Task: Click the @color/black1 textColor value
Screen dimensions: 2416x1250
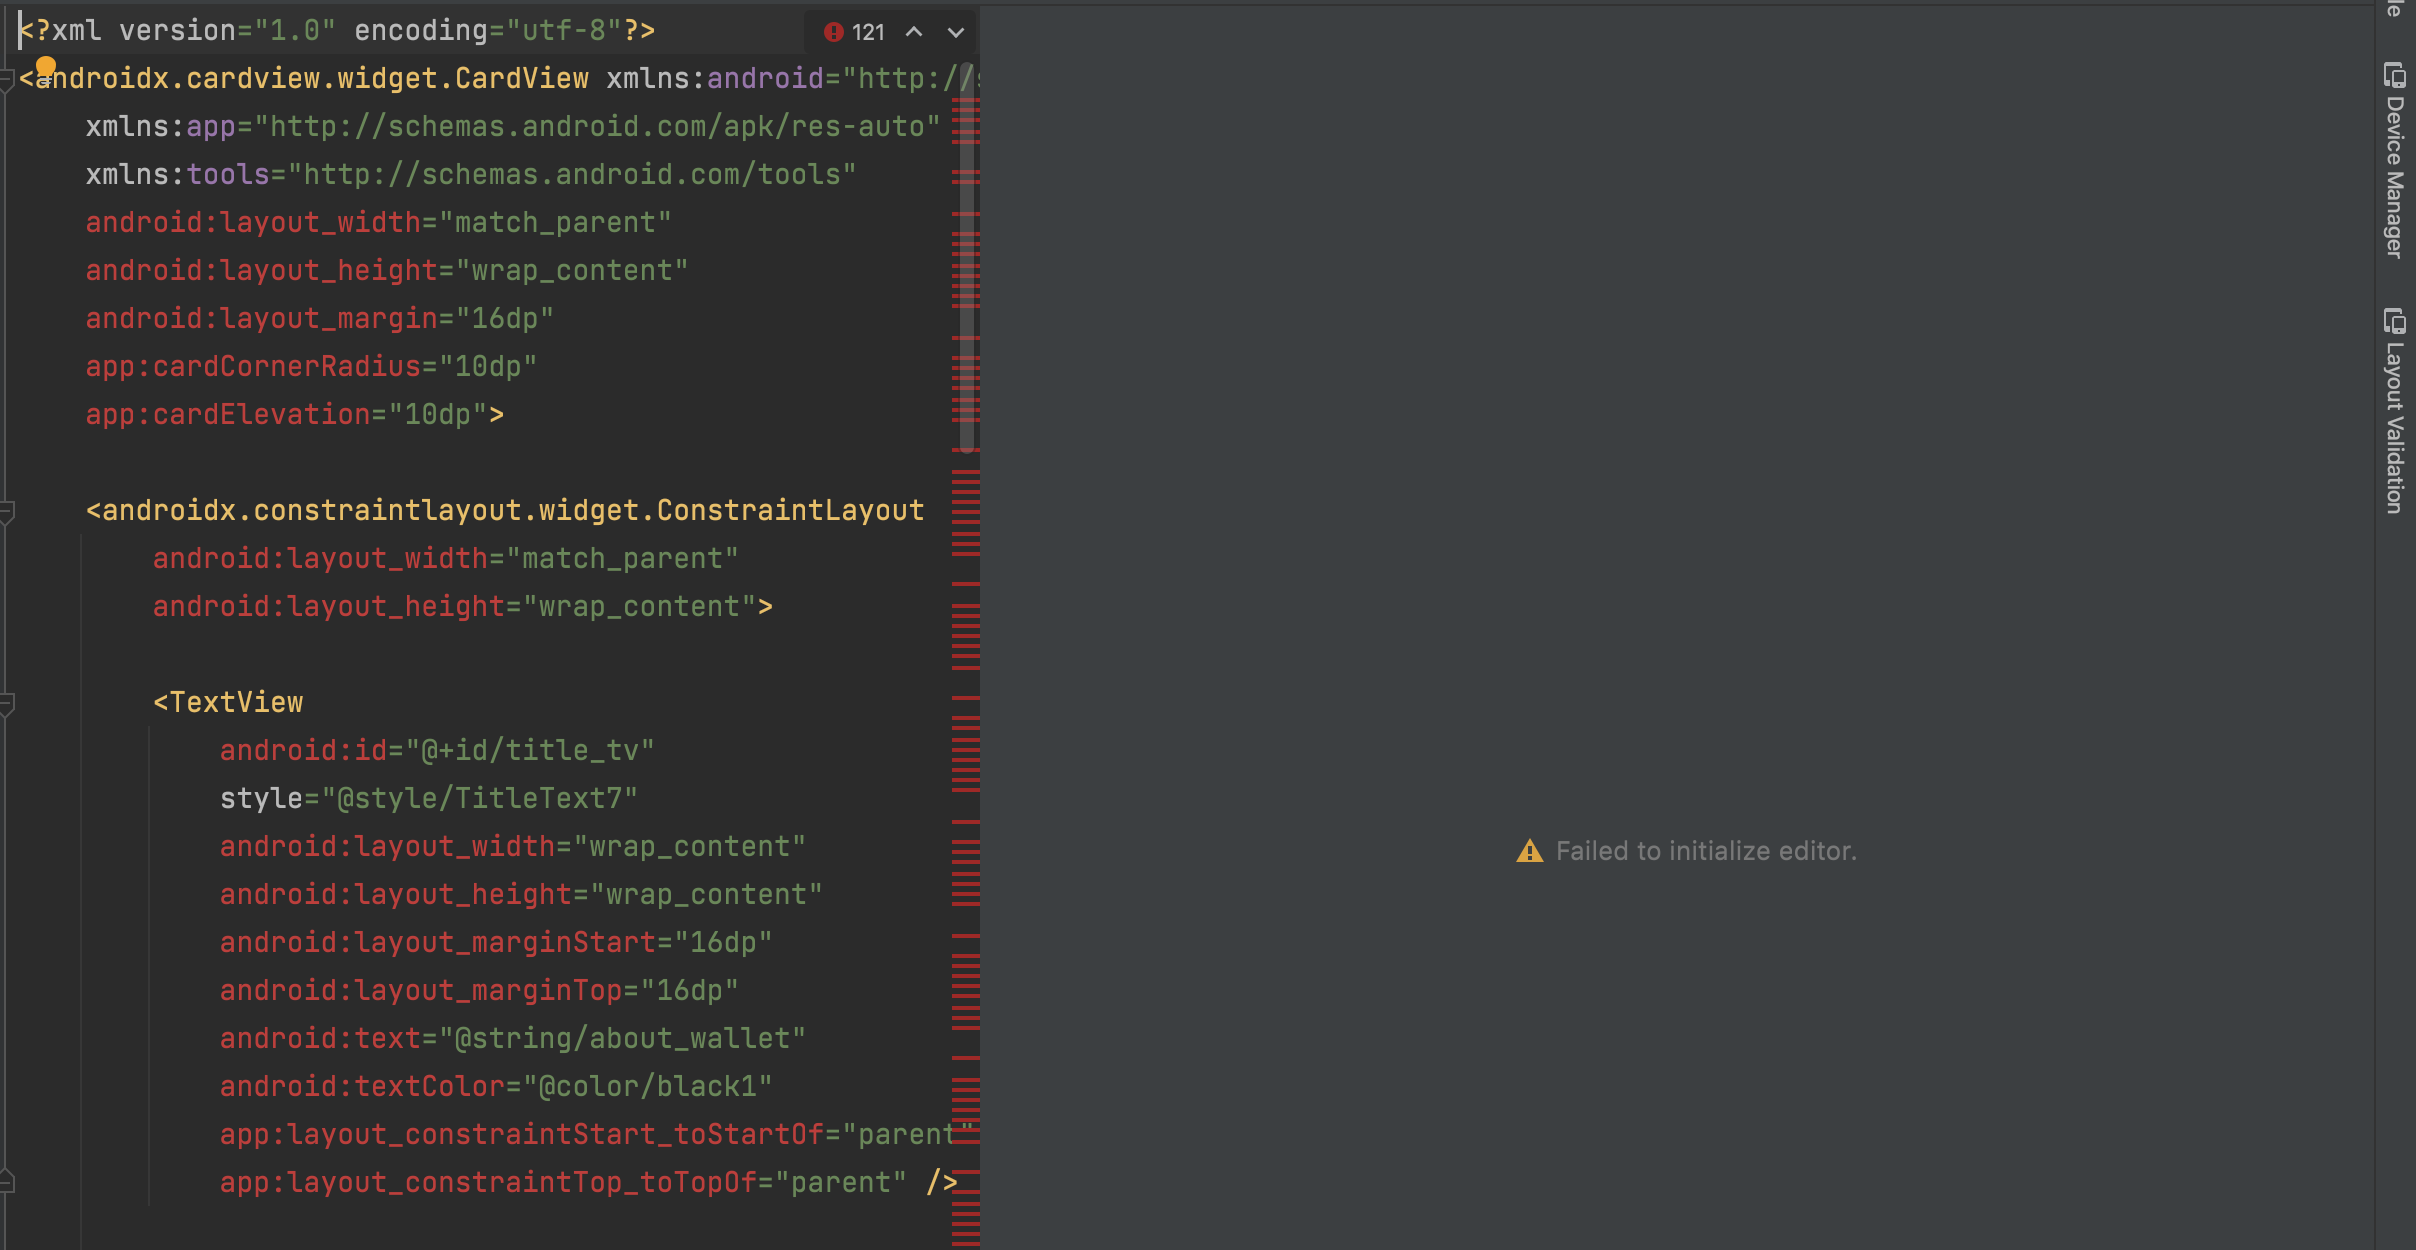Action: [x=648, y=1086]
